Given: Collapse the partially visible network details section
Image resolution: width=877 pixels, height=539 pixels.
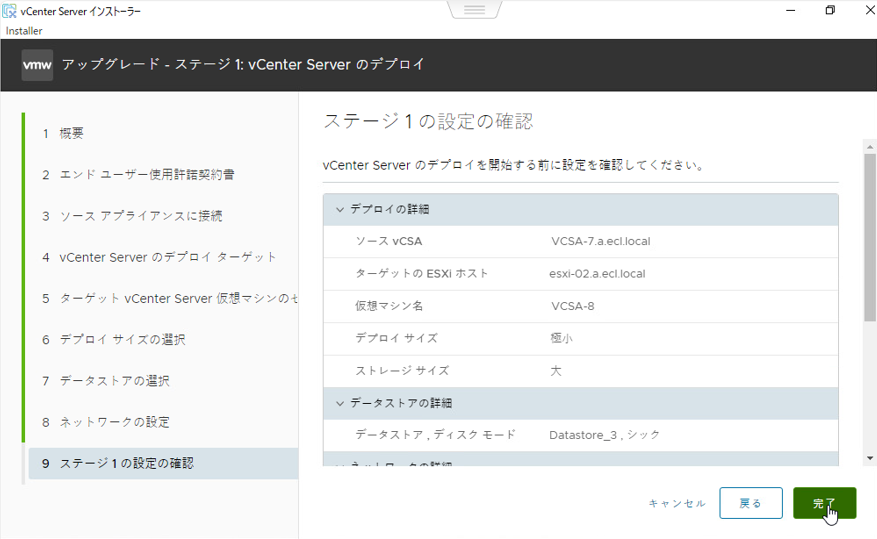Looking at the screenshot, I should (340, 465).
